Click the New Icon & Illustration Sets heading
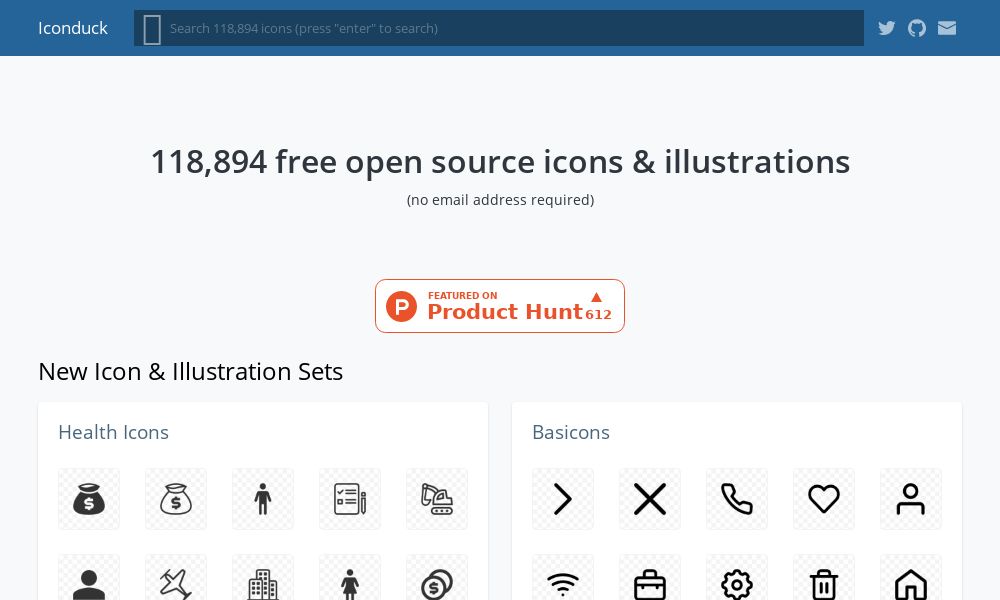 pos(191,372)
